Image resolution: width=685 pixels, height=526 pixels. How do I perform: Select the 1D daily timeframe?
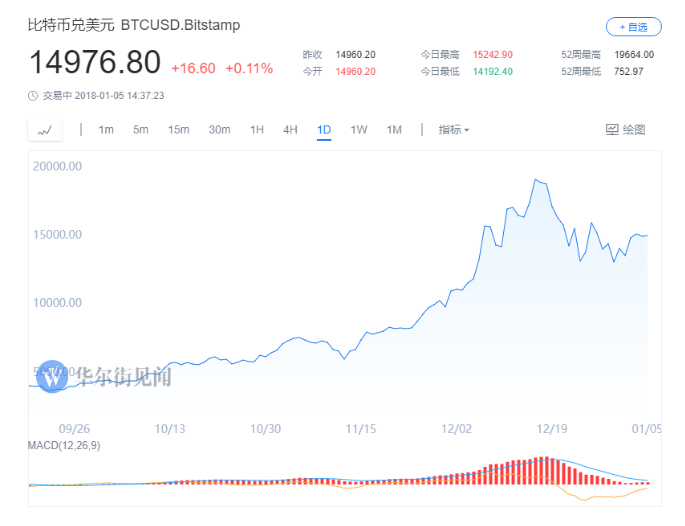tap(324, 130)
